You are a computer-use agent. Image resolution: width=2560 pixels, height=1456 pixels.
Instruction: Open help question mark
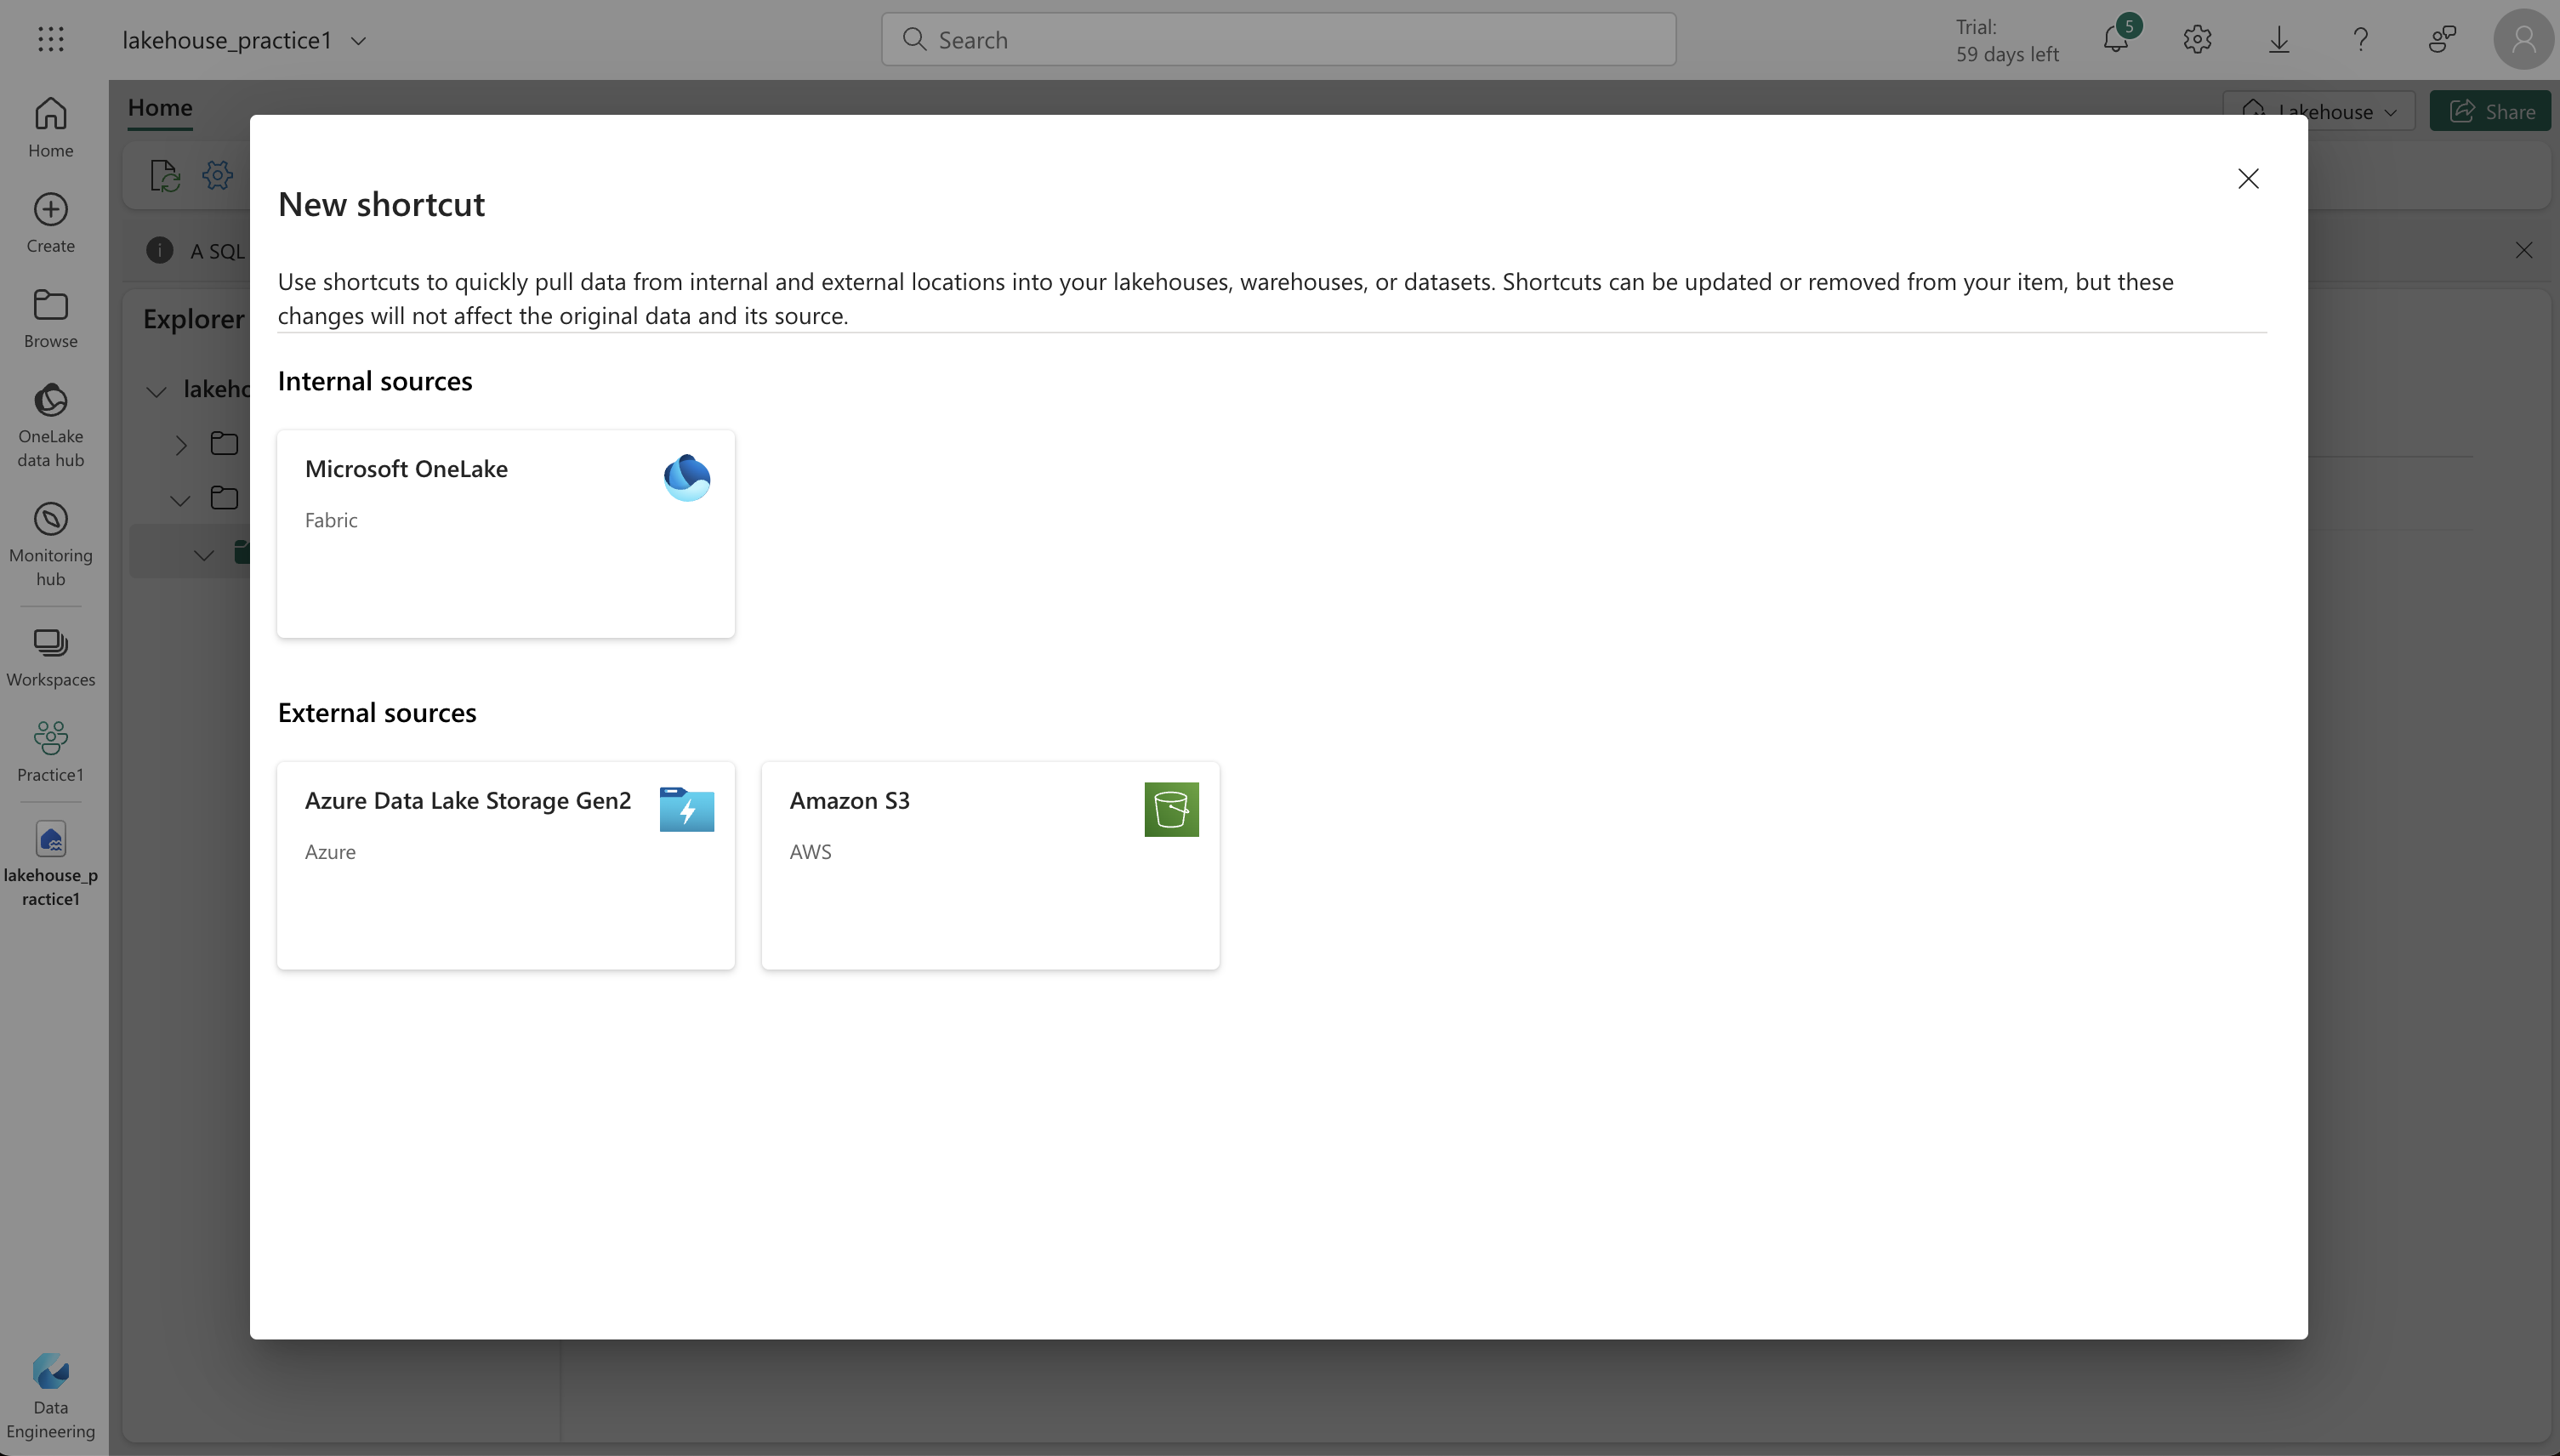[2361, 39]
